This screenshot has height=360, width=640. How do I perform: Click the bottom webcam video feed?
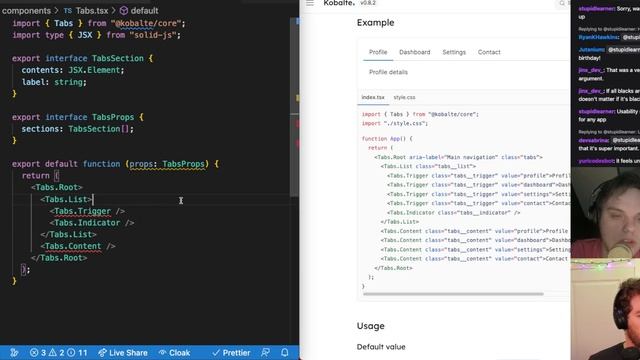tap(605, 309)
